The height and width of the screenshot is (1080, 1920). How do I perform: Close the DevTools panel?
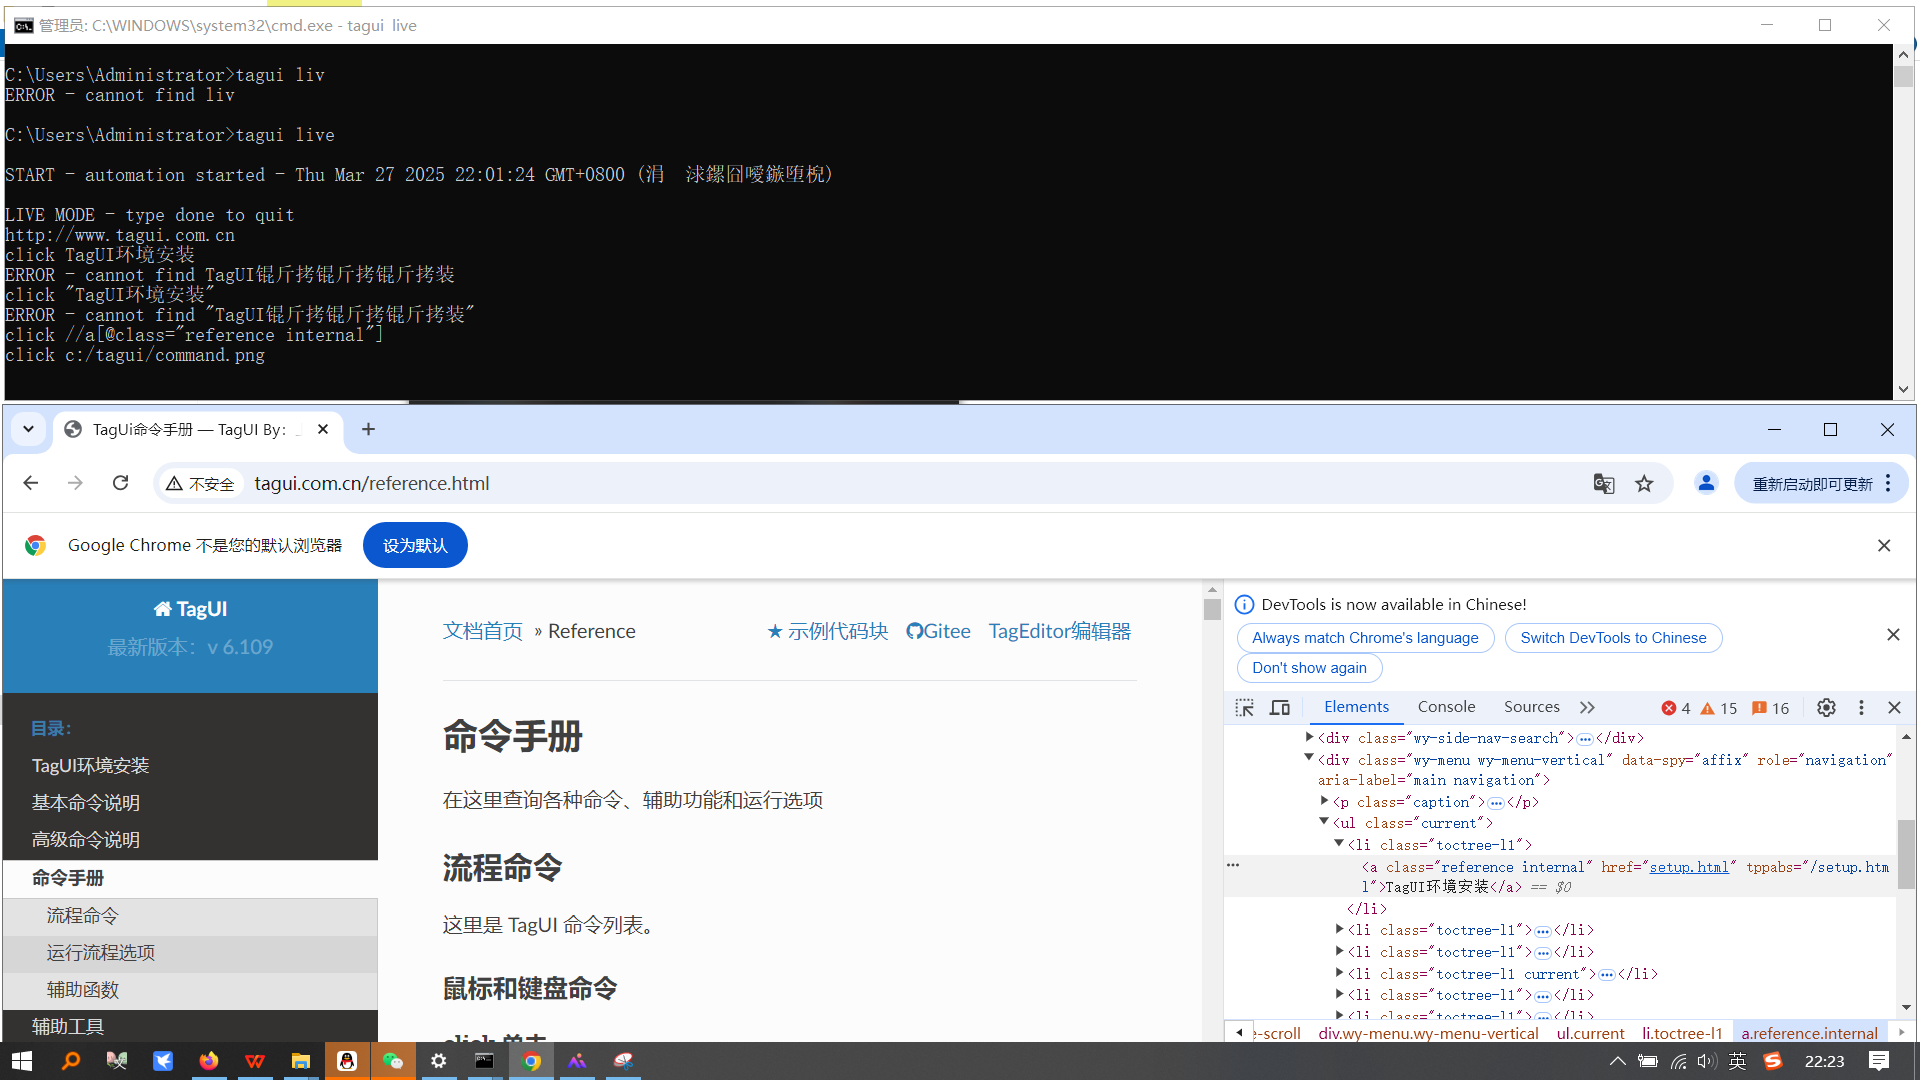[1894, 708]
